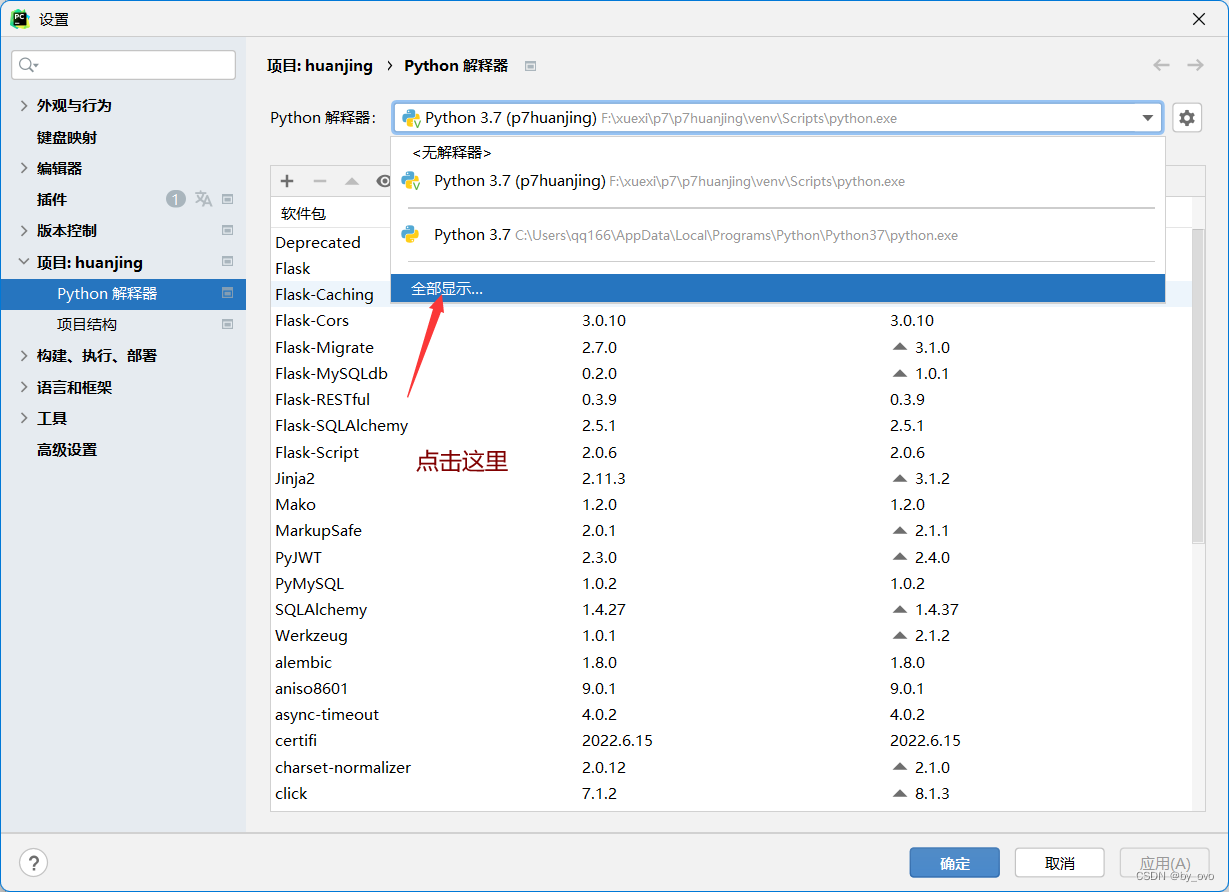The image size is (1229, 892).
Task: Click the back navigation arrow
Action: click(x=1161, y=65)
